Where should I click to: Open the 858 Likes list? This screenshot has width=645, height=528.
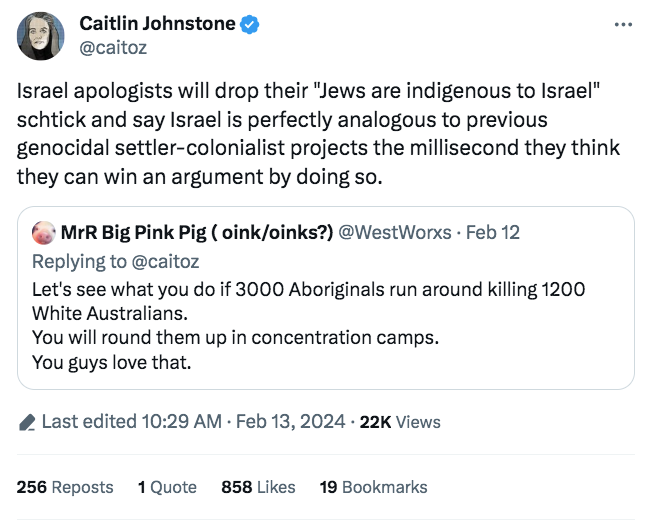click(258, 487)
